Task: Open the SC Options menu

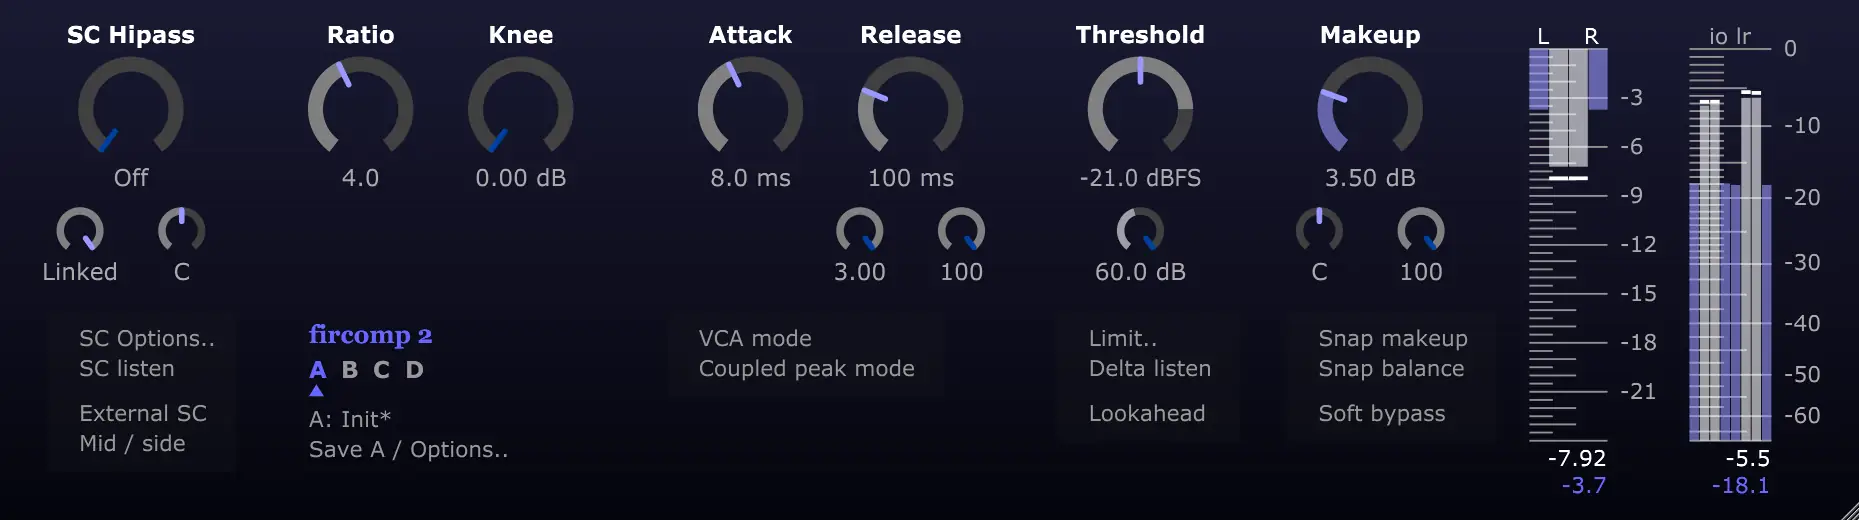Action: tap(147, 339)
